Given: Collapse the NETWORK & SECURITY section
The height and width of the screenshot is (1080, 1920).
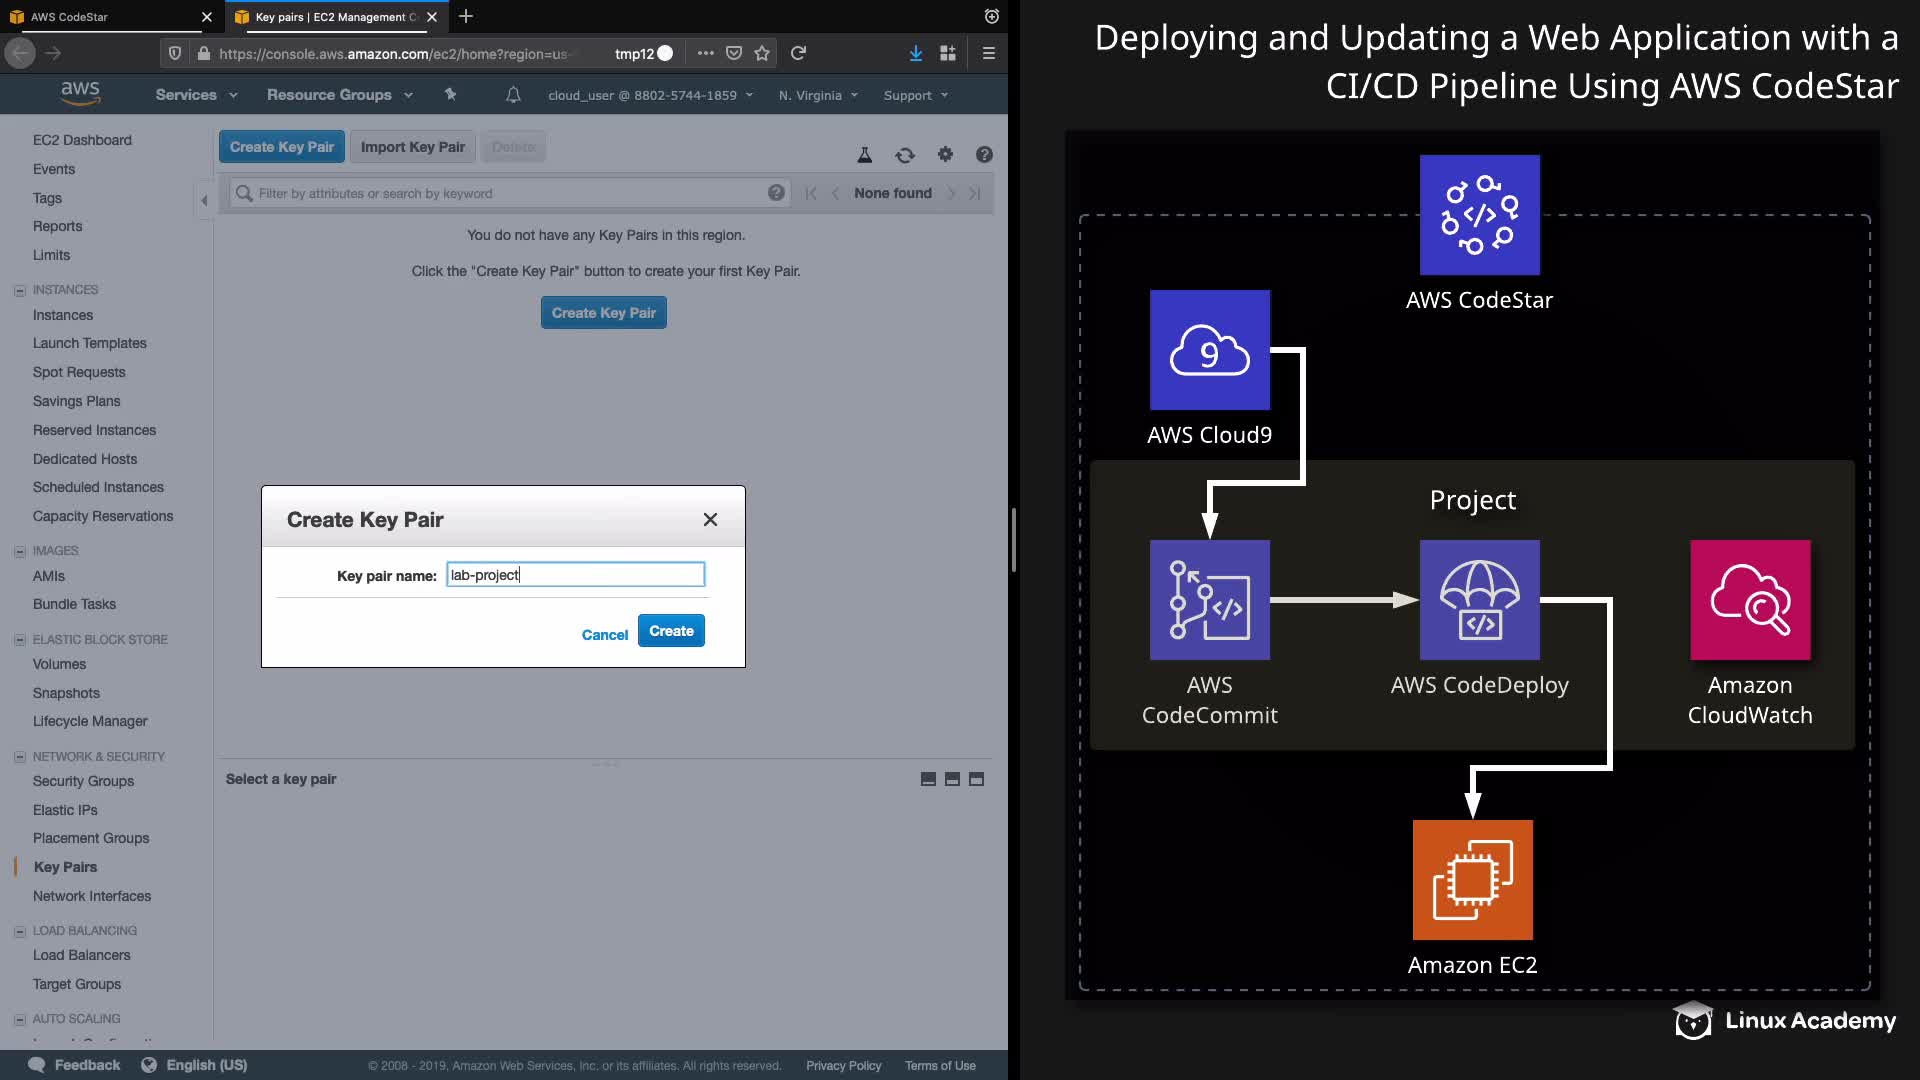Looking at the screenshot, I should coord(19,757).
